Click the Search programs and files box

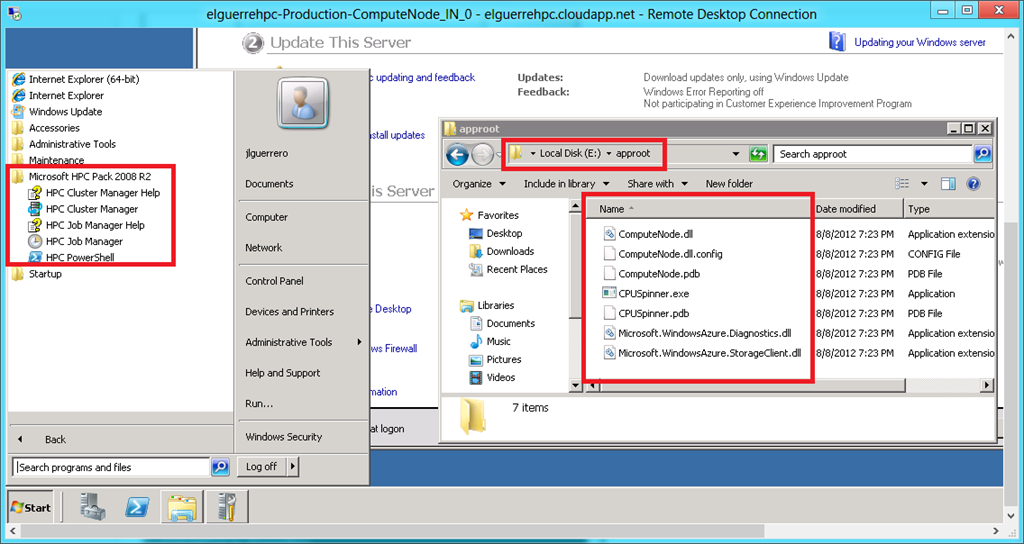coord(110,467)
